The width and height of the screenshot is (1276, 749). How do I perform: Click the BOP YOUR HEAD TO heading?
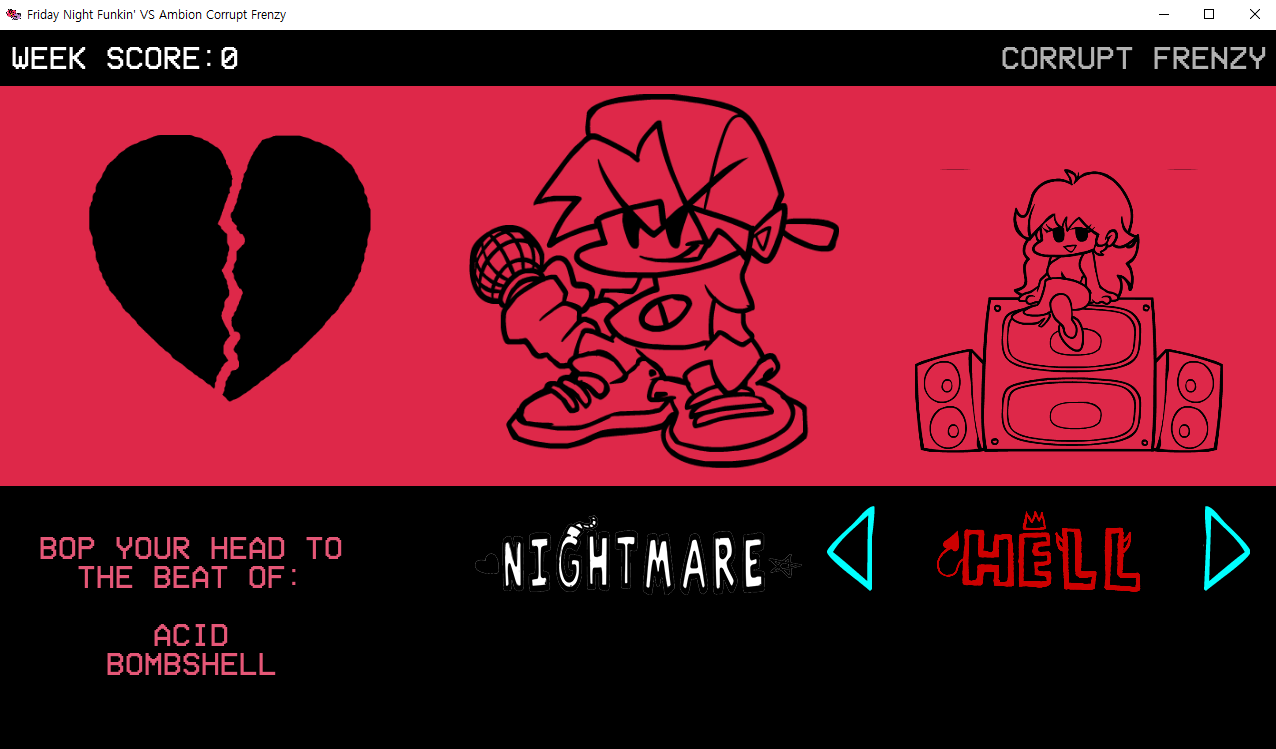pyautogui.click(x=191, y=548)
